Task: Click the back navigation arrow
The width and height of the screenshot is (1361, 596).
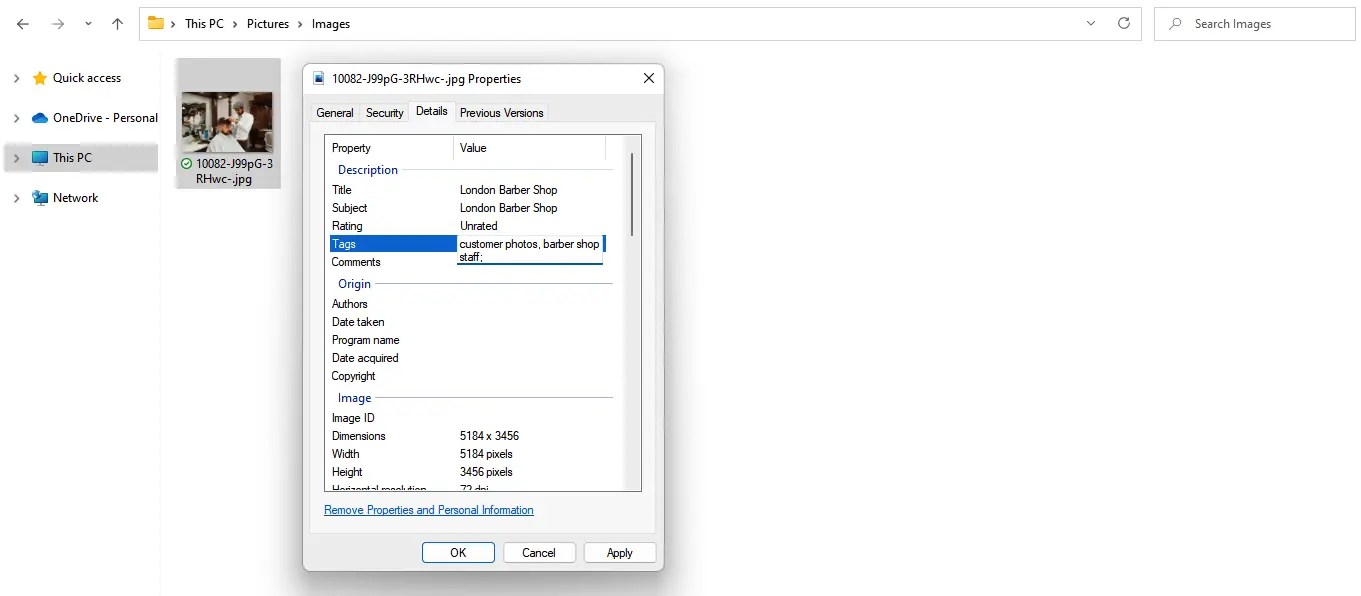Action: (x=22, y=23)
